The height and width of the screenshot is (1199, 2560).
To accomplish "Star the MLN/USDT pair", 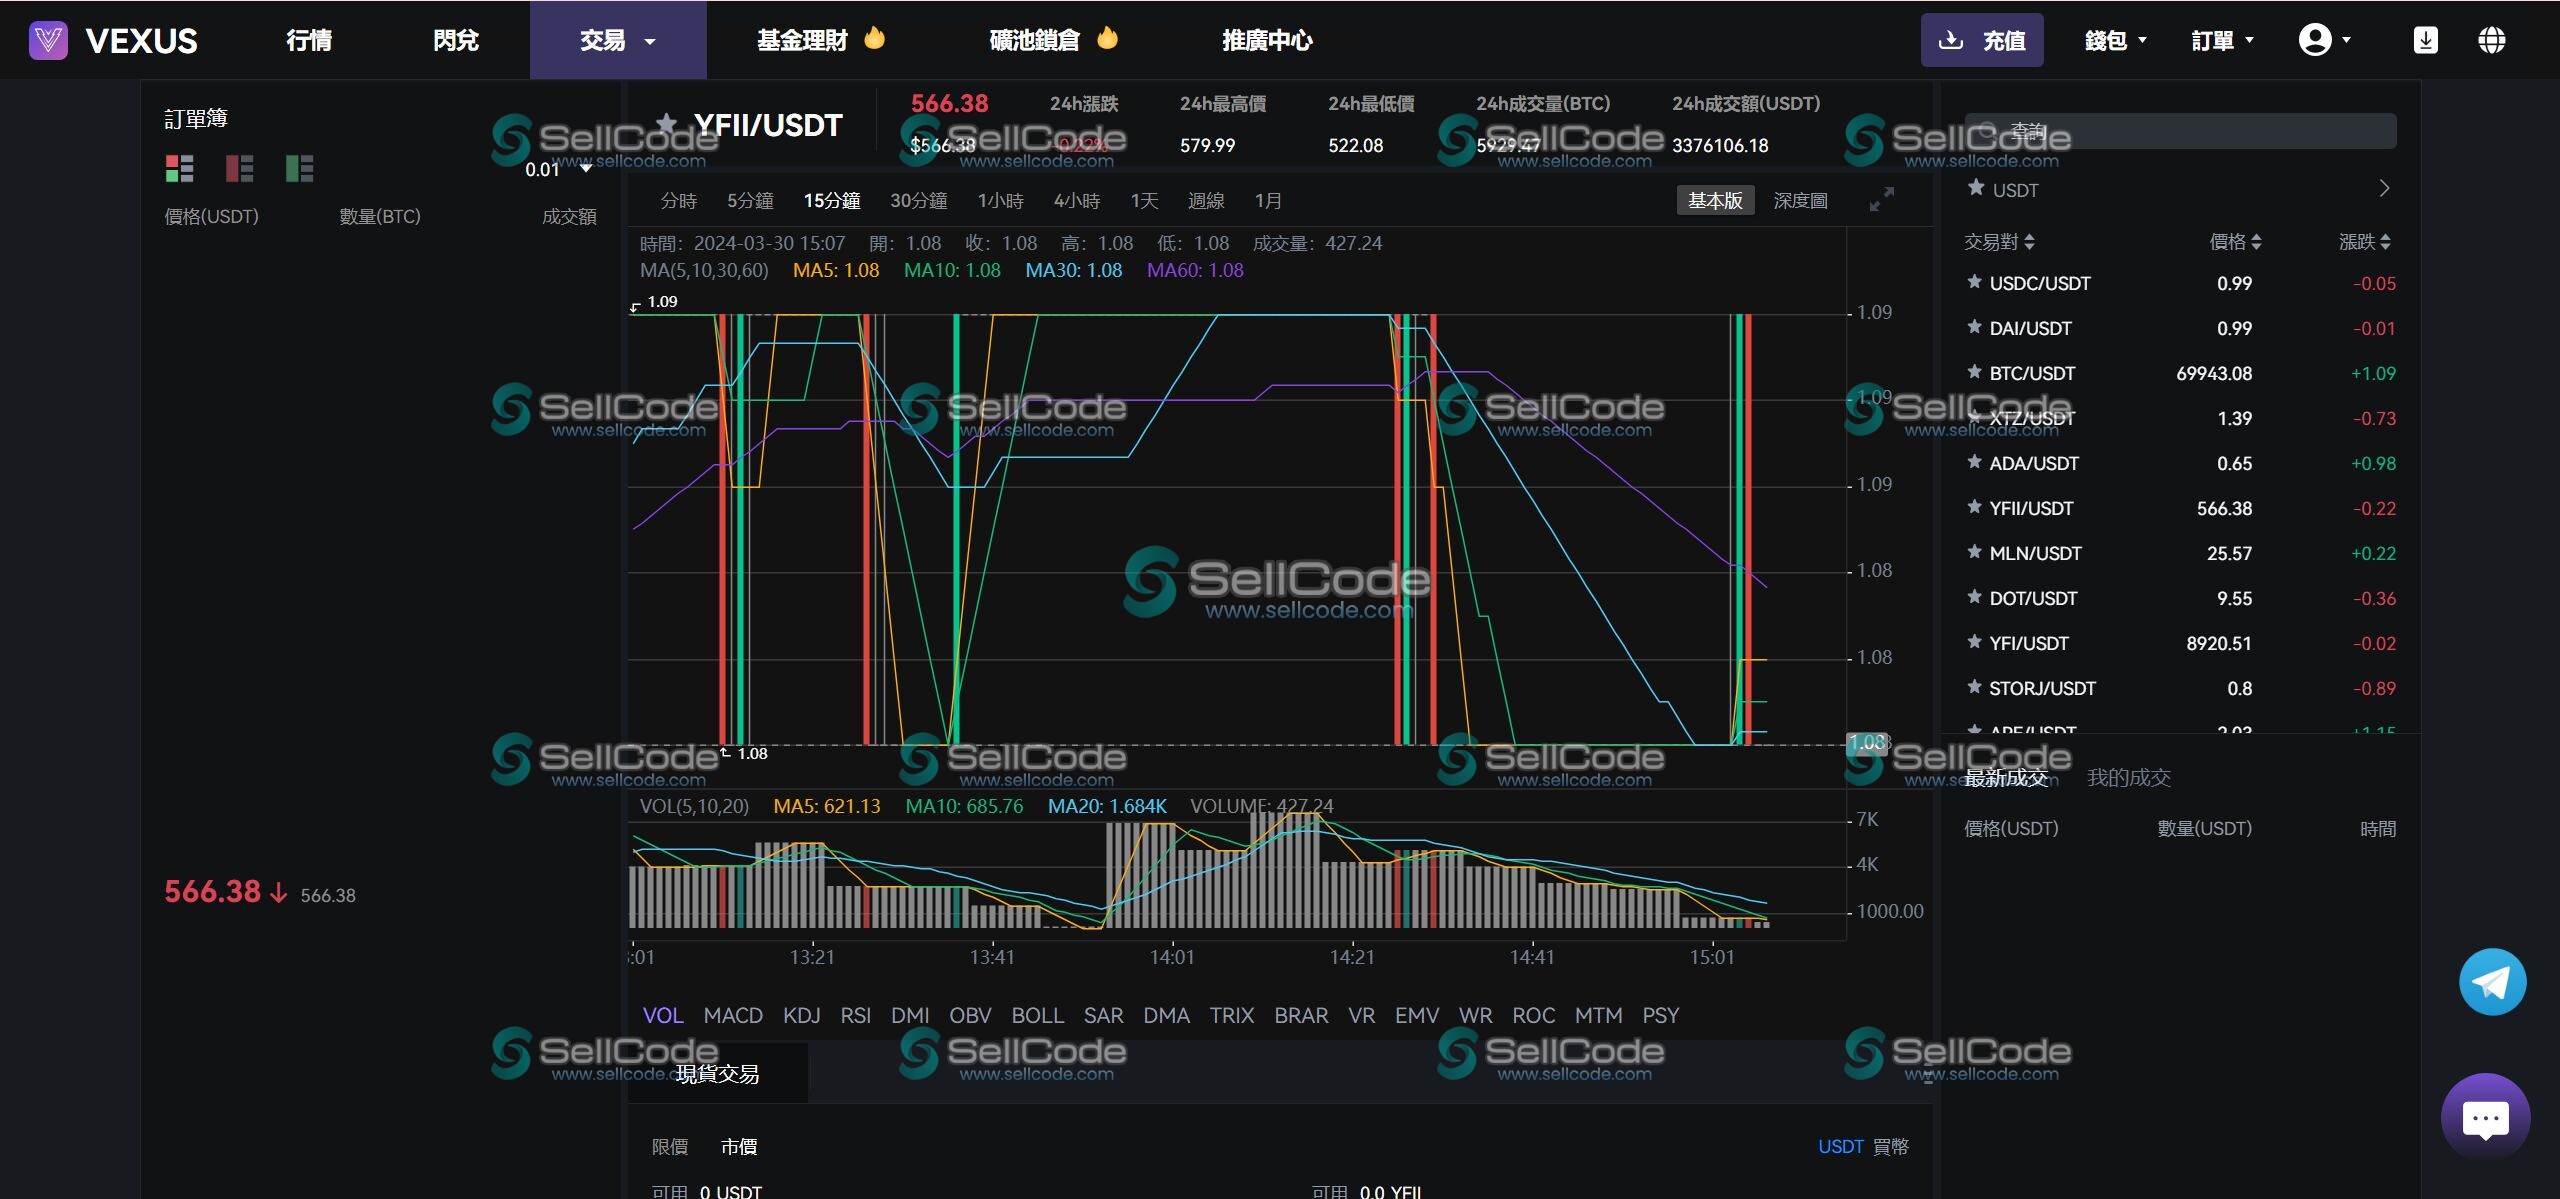I will (1974, 552).
